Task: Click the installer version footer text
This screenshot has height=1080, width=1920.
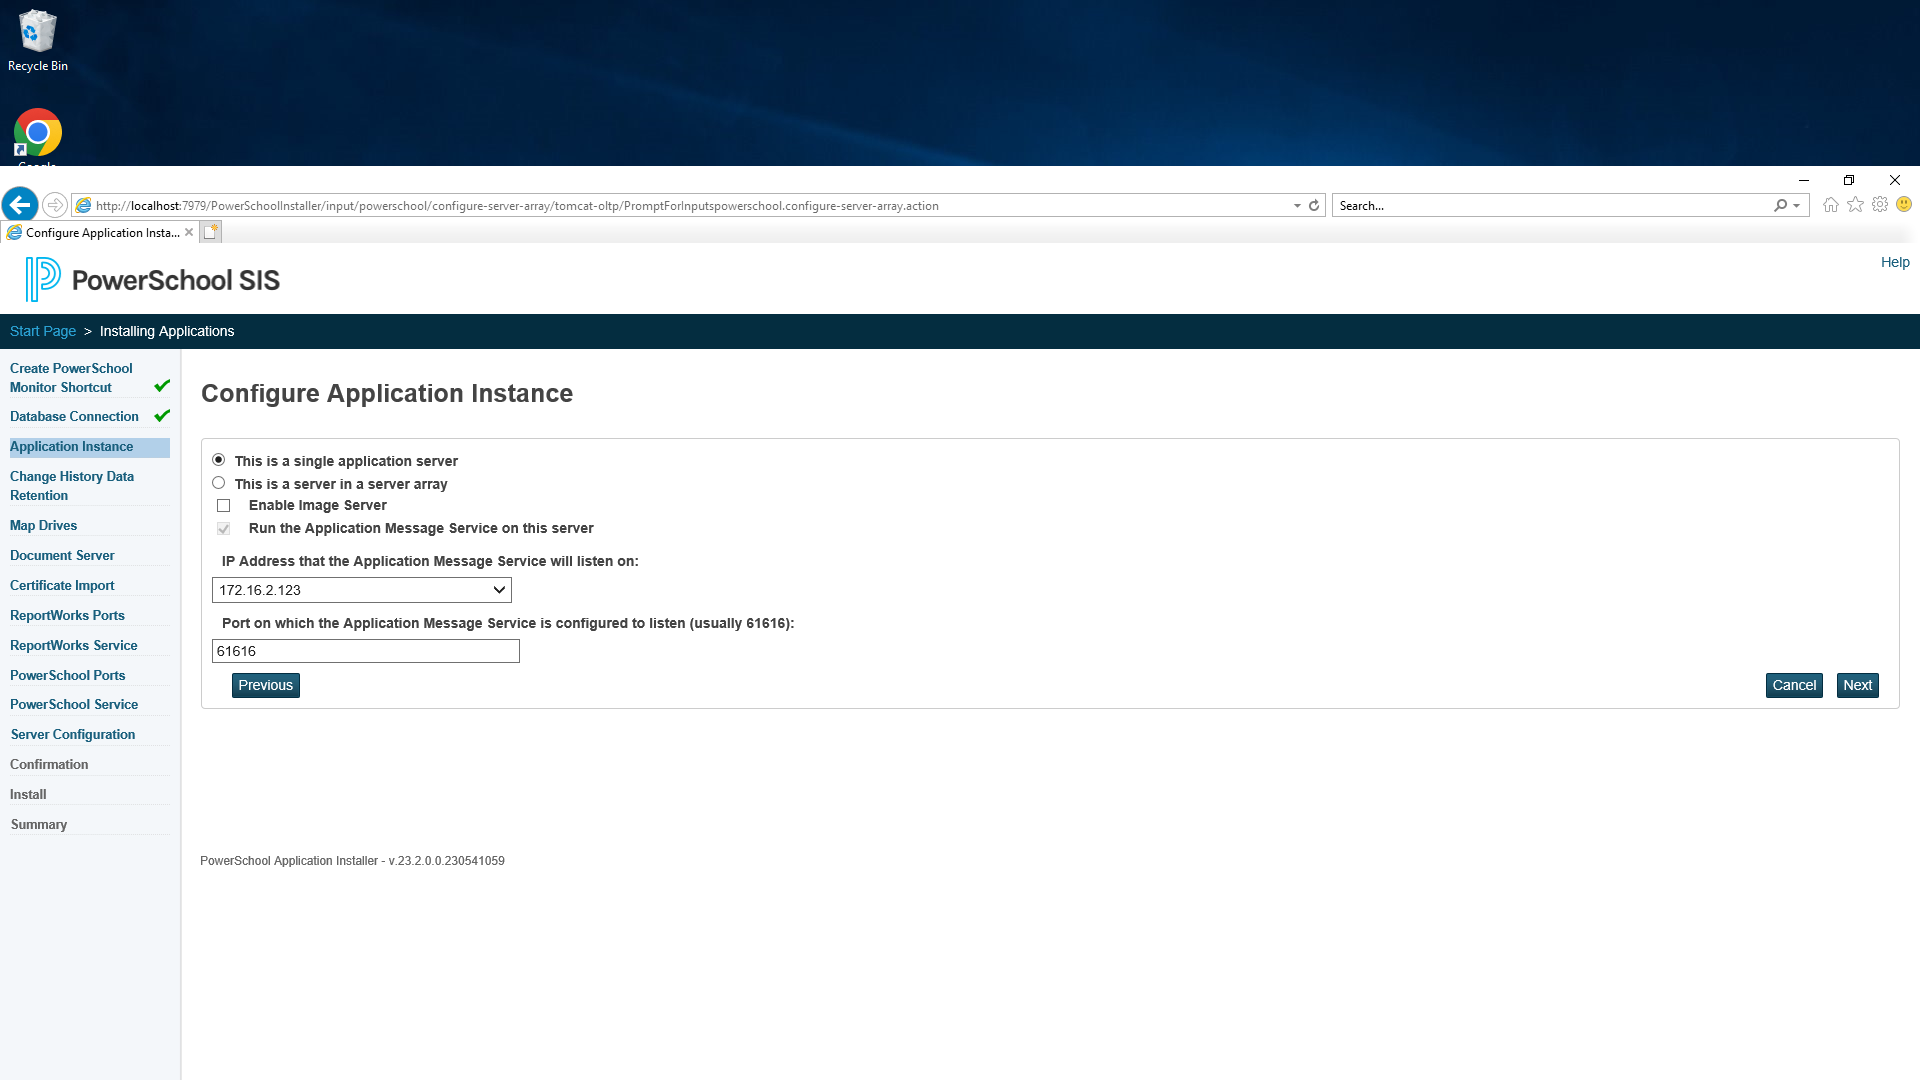Action: (x=352, y=861)
